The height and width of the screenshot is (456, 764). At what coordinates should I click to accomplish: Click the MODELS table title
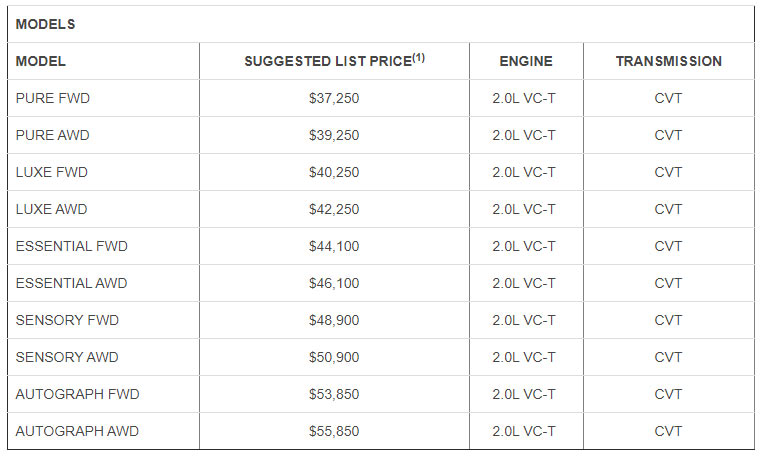(45, 24)
